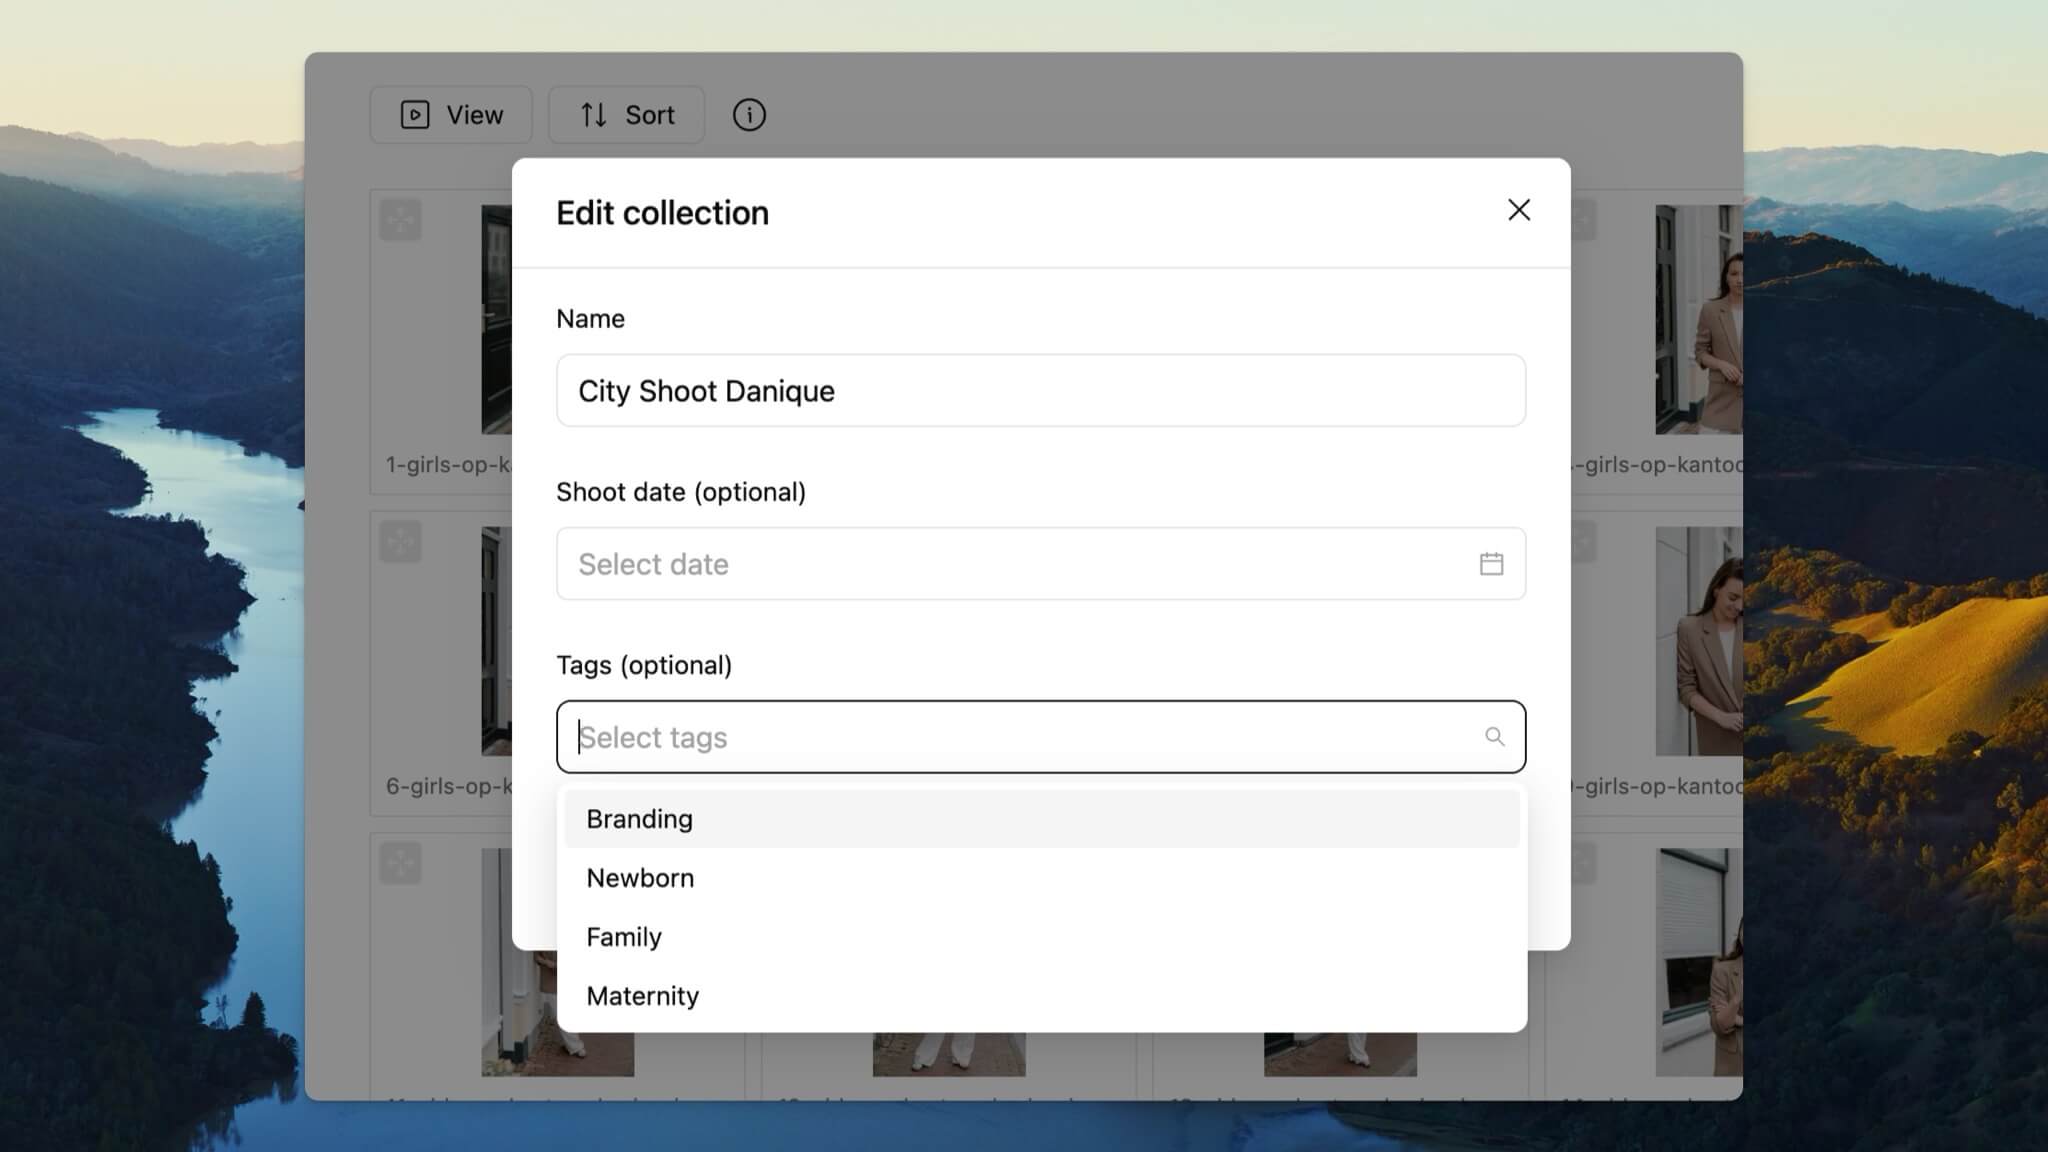Open the calendar picker icon
Screen dimensions: 2048x1152
[1491, 564]
